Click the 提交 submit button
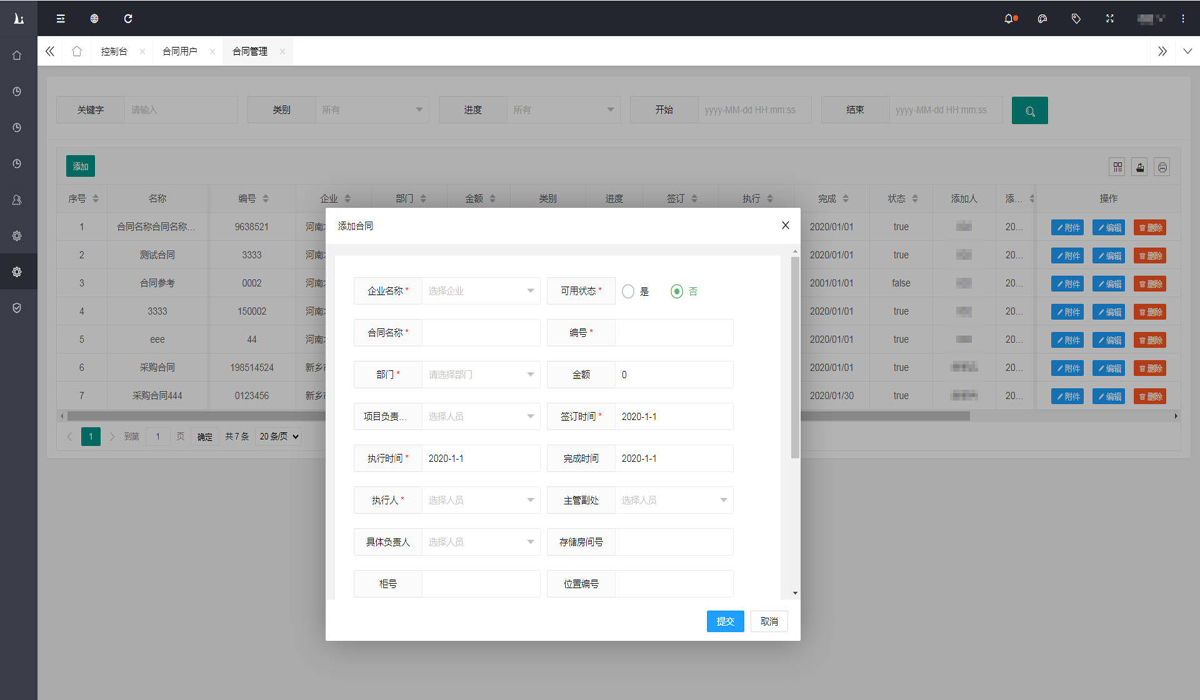The height and width of the screenshot is (700, 1200). point(725,621)
